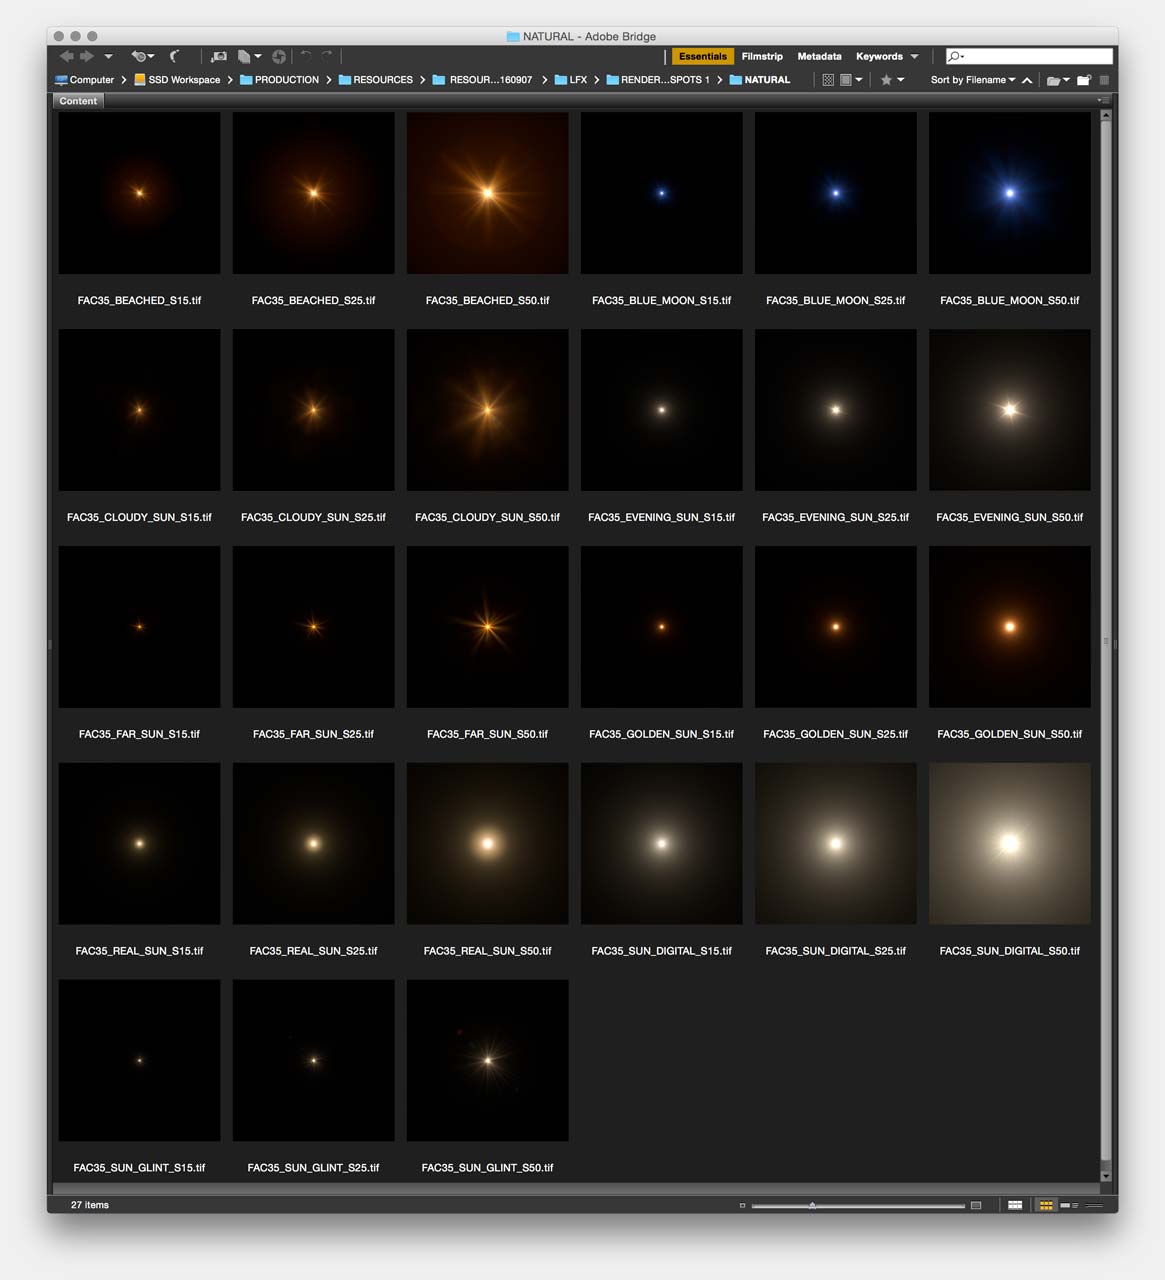Image resolution: width=1165 pixels, height=1280 pixels.
Task: Open thumbnail quality options dropdown
Action: point(851,80)
